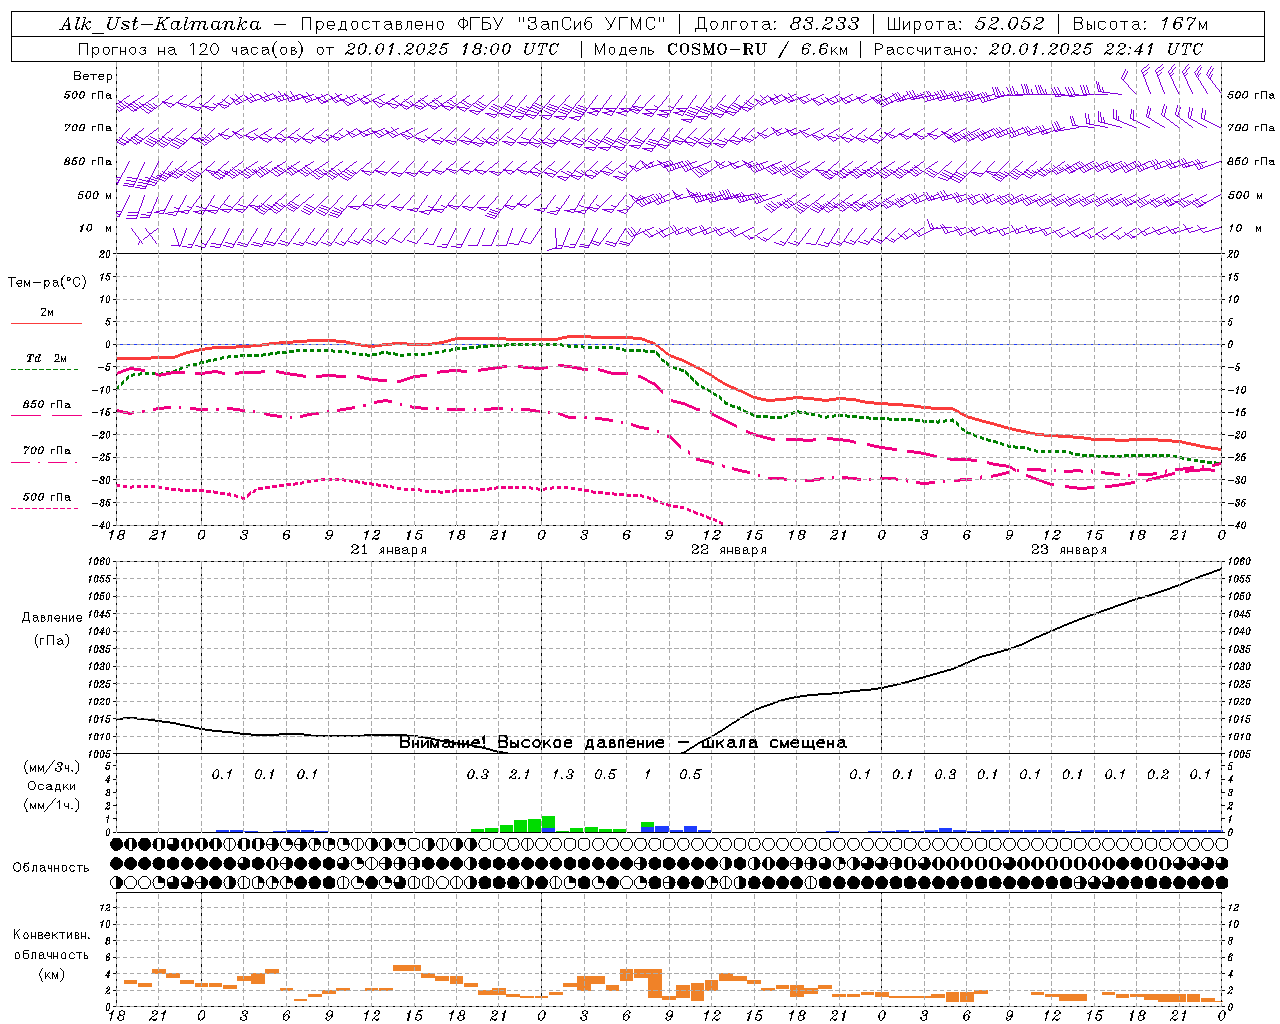Click the station title Alk_Ust-Kalmanka
This screenshot has width=1280, height=1024.
coord(160,24)
